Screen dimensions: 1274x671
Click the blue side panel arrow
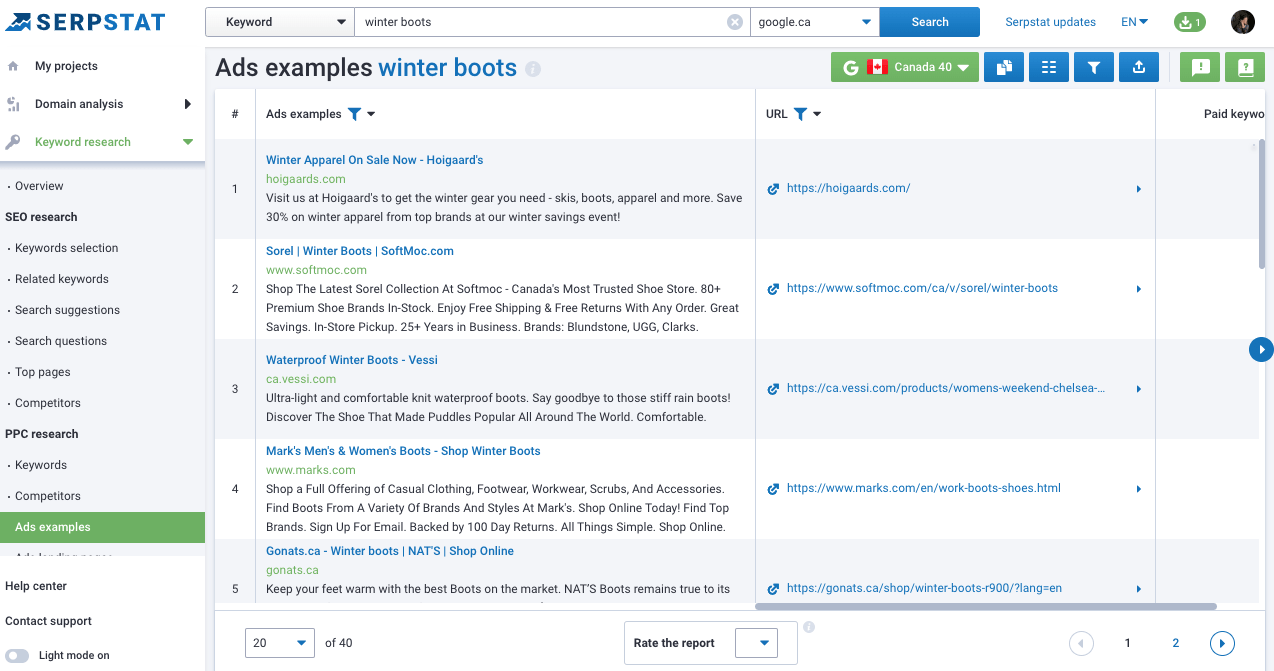click(x=1261, y=349)
